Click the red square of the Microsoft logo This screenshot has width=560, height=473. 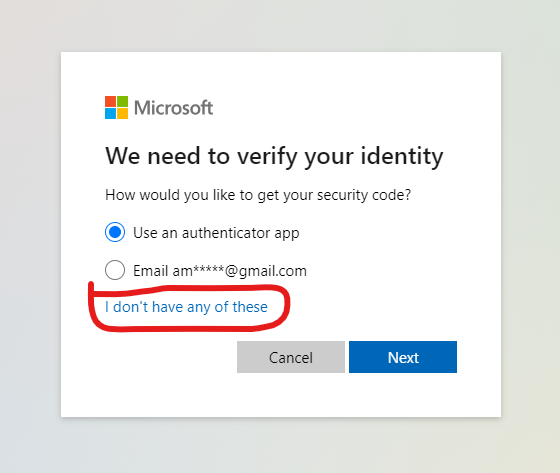110,101
